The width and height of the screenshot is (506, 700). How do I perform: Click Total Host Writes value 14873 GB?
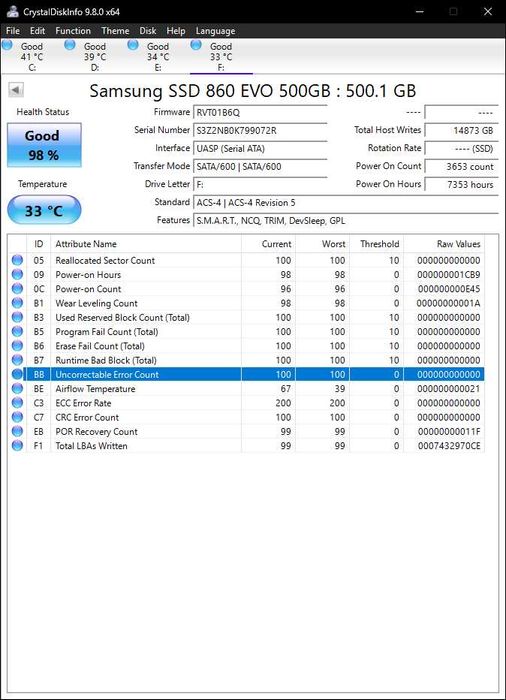coord(461,130)
